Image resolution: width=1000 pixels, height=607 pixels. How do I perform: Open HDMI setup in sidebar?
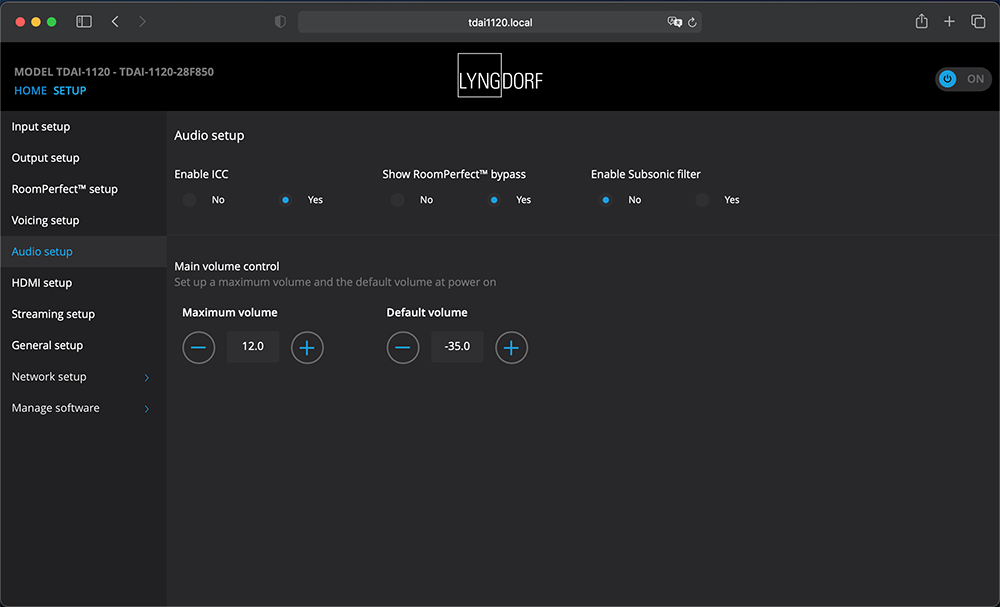pos(83,283)
